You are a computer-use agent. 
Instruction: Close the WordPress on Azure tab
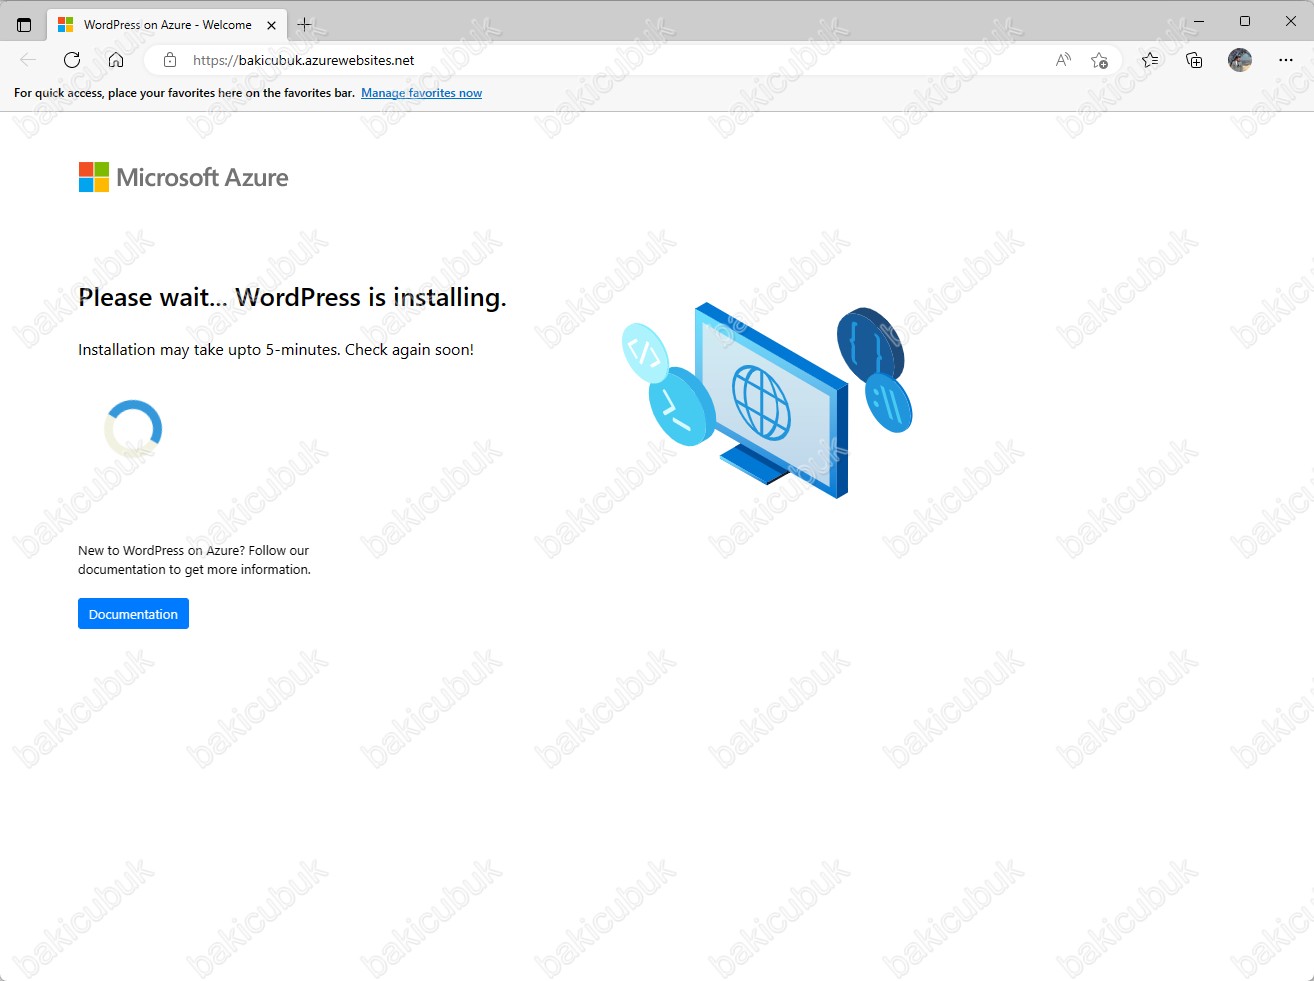(271, 25)
